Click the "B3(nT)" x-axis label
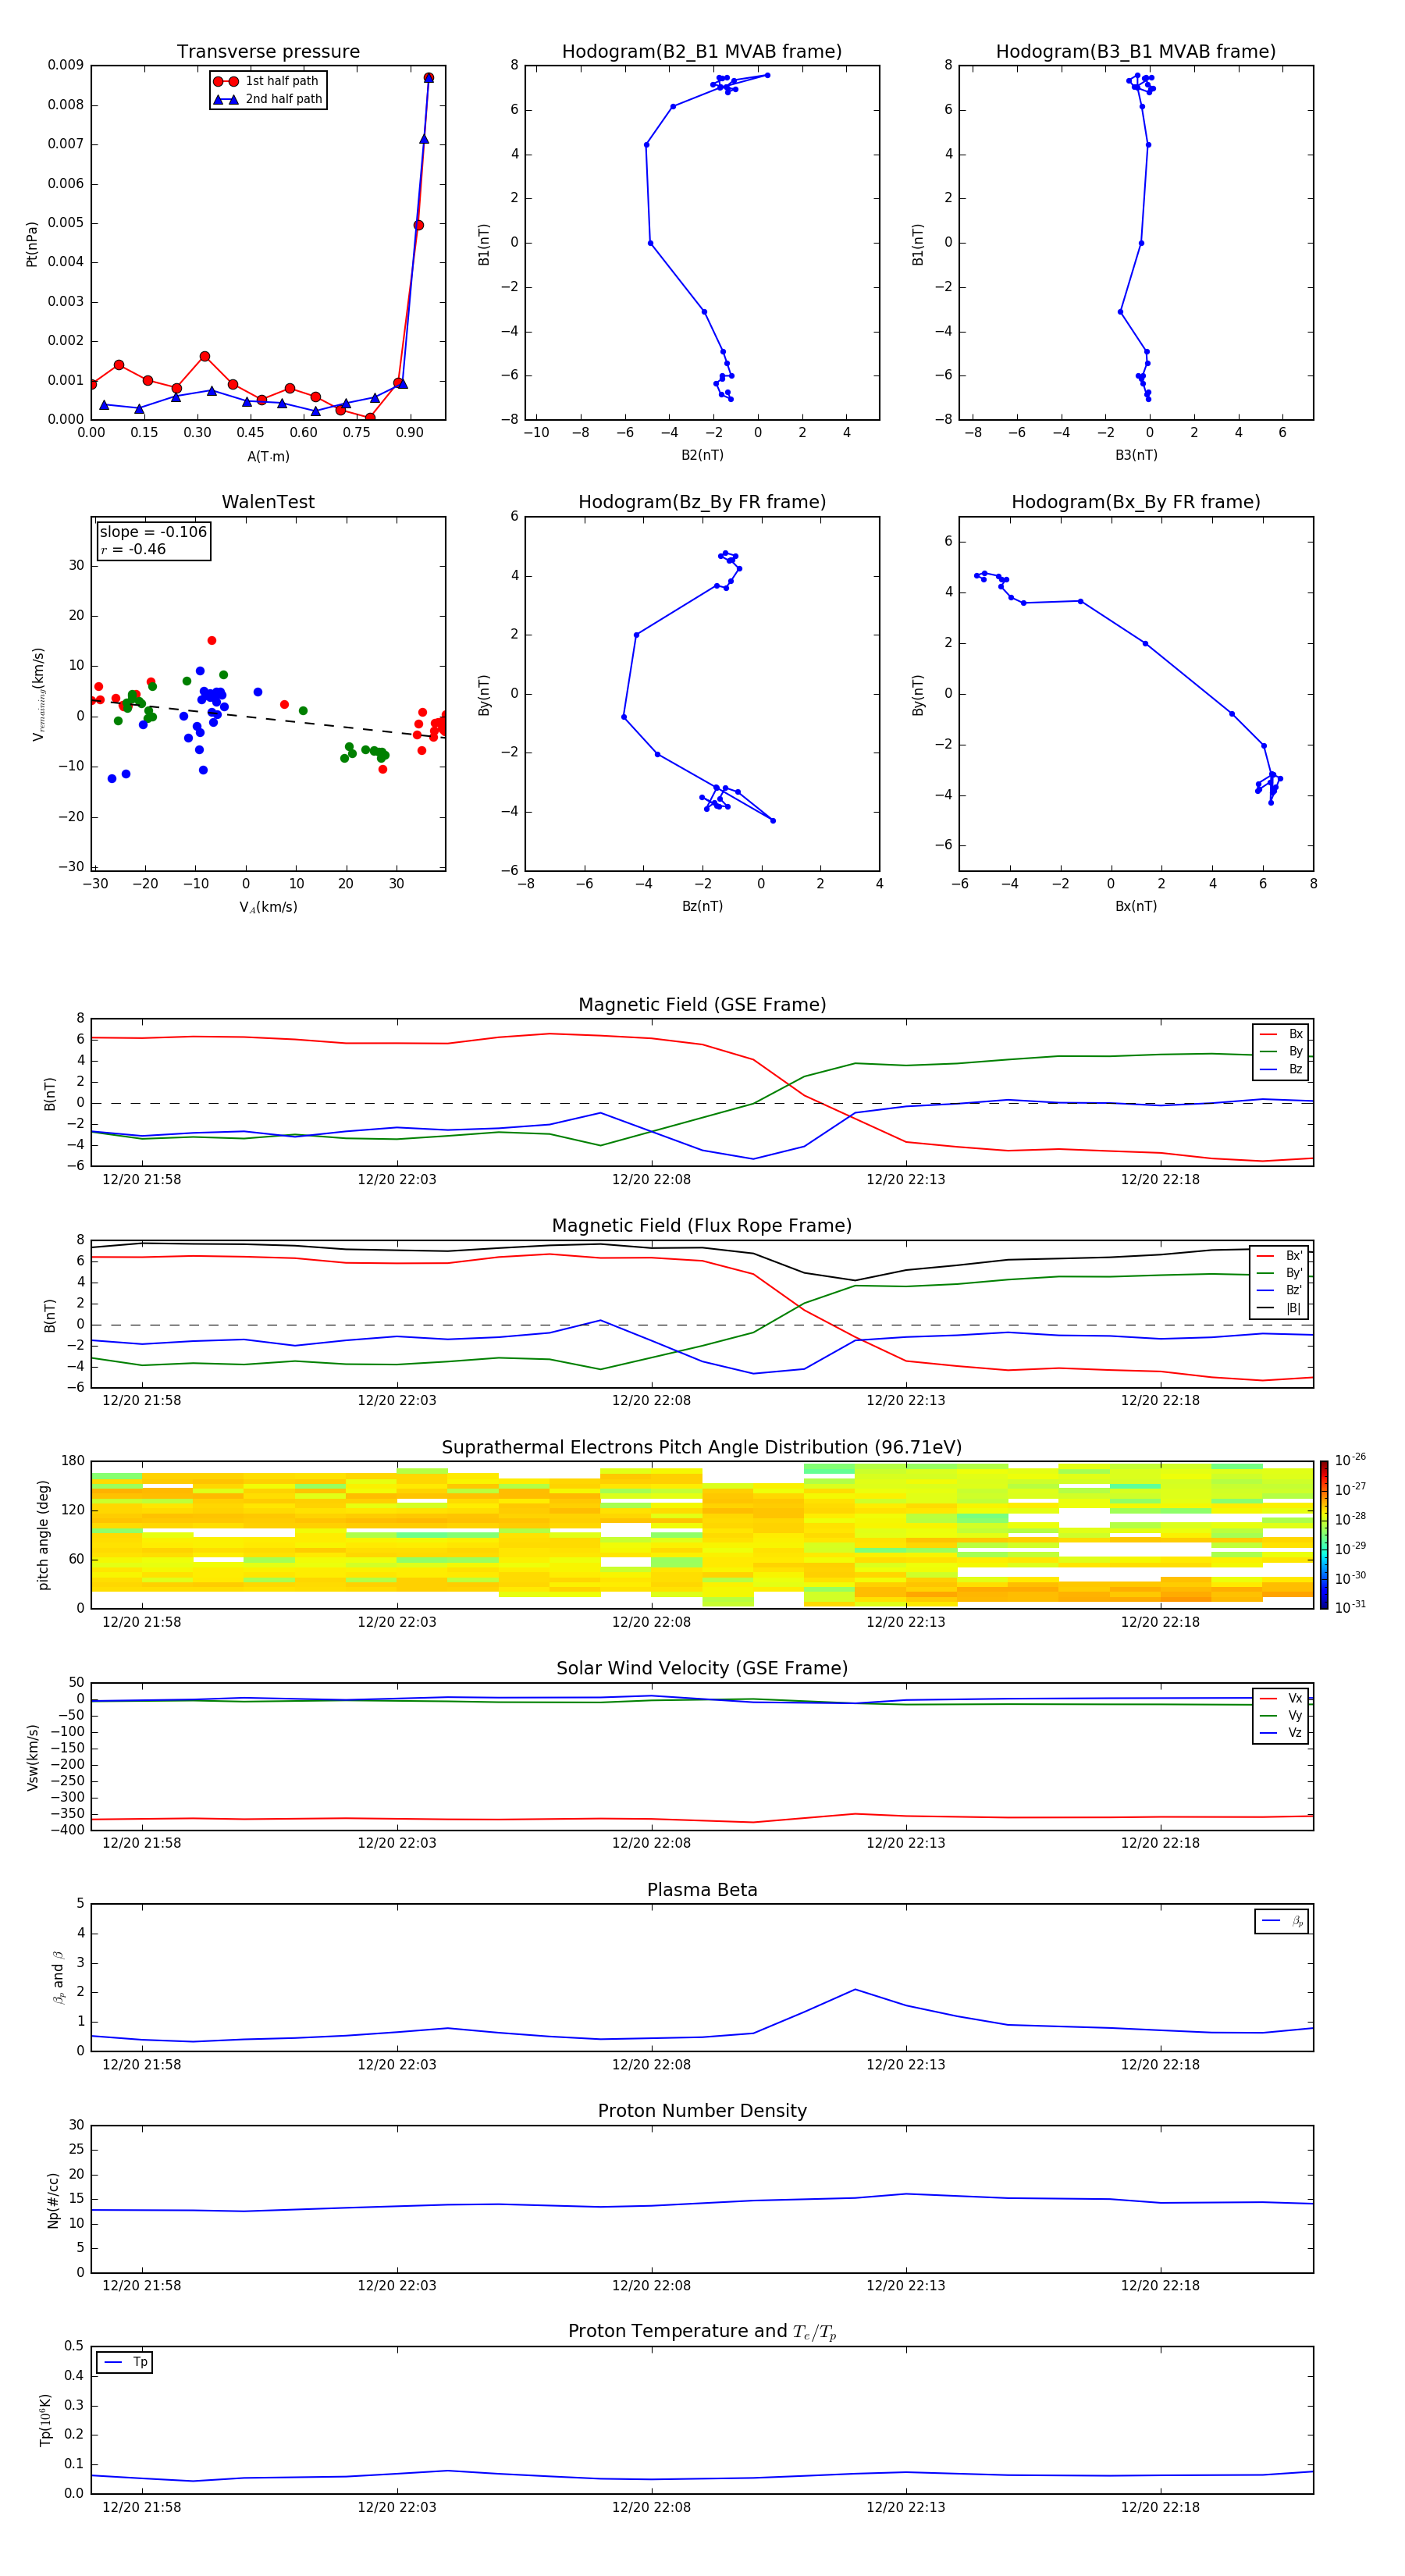Viewport: 1405px width, 2576px height. pyautogui.click(x=1136, y=455)
